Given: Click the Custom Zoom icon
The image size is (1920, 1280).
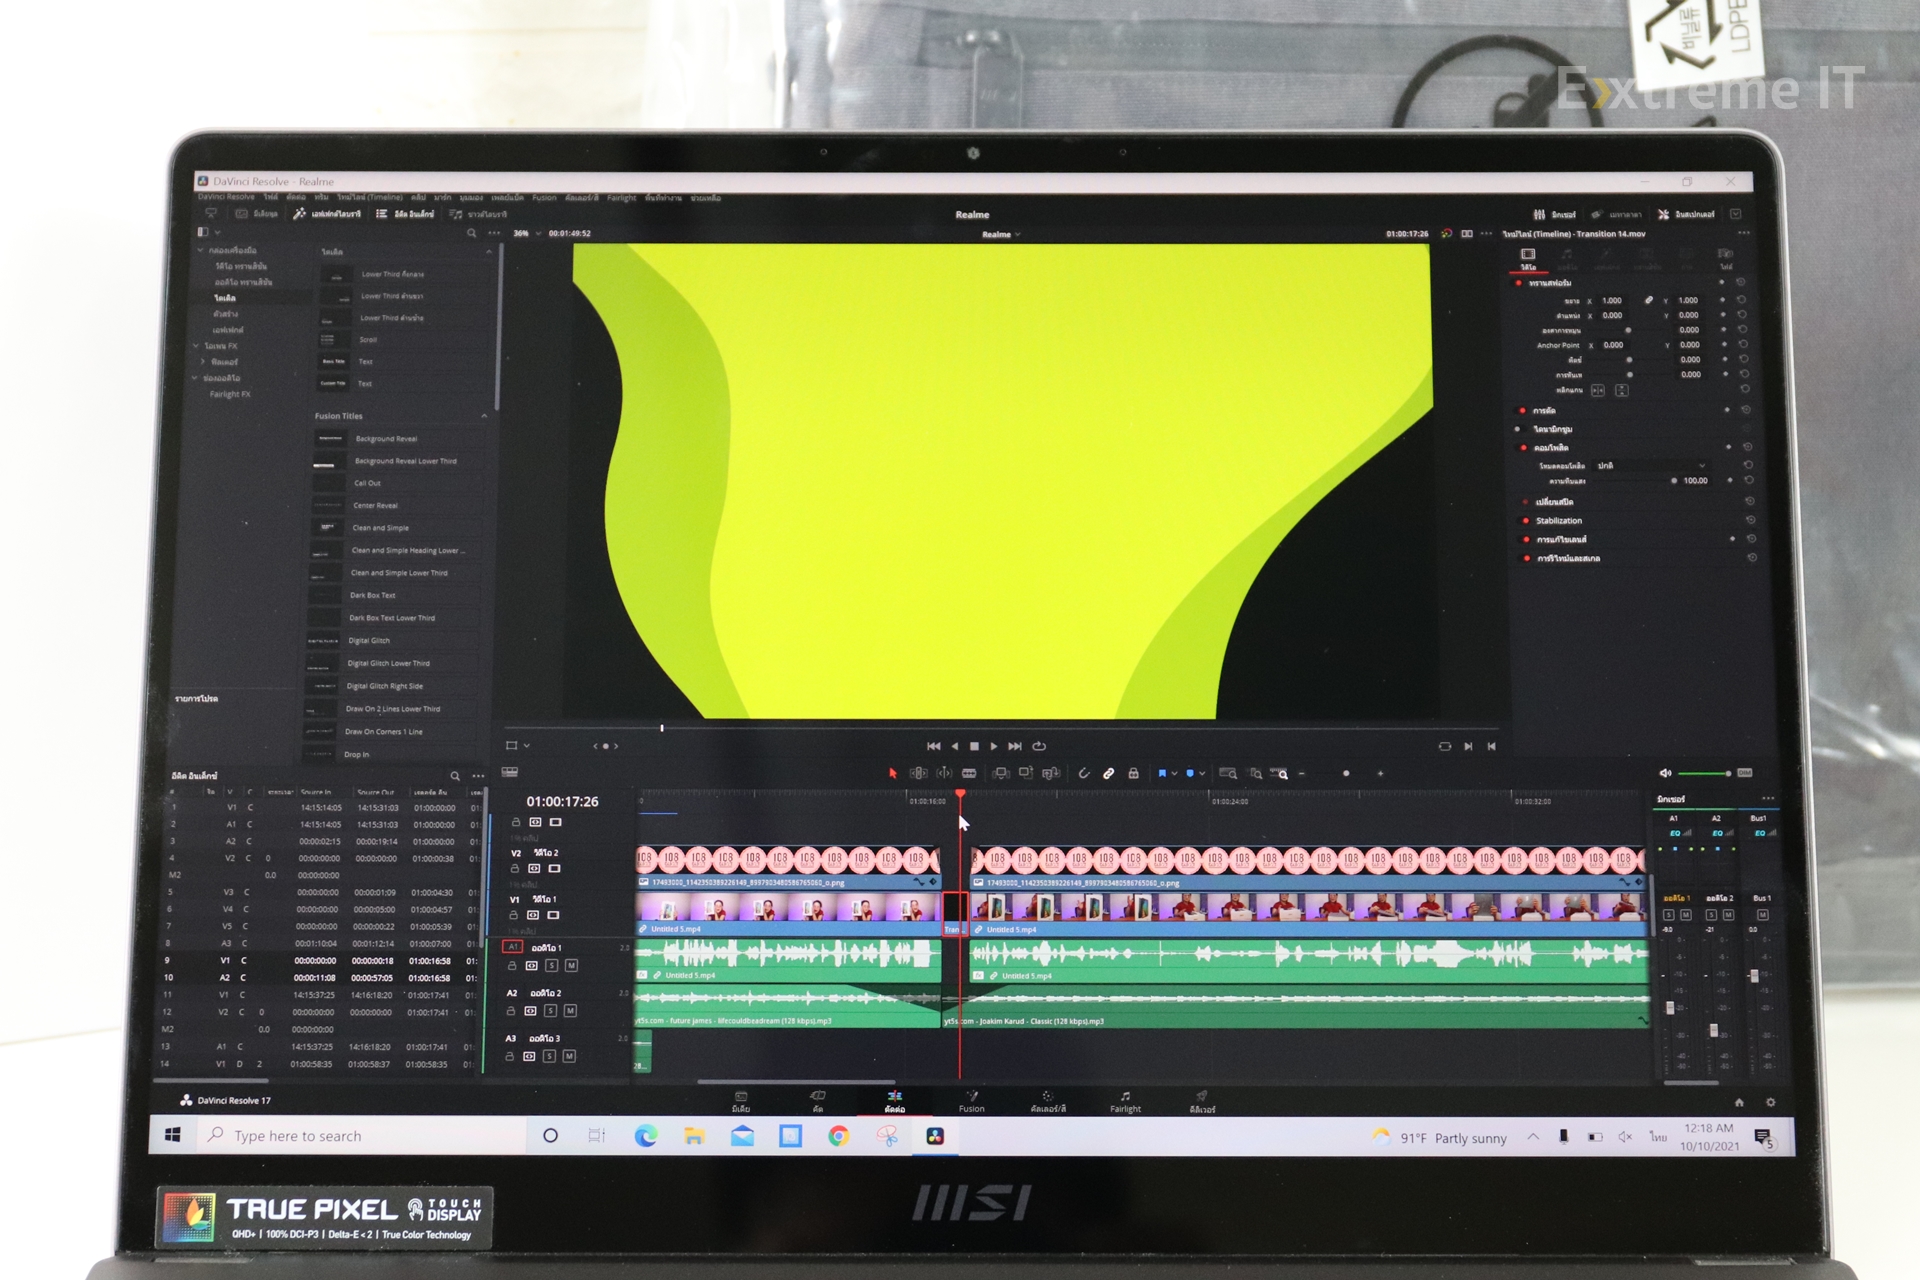Looking at the screenshot, I should [x=1280, y=773].
